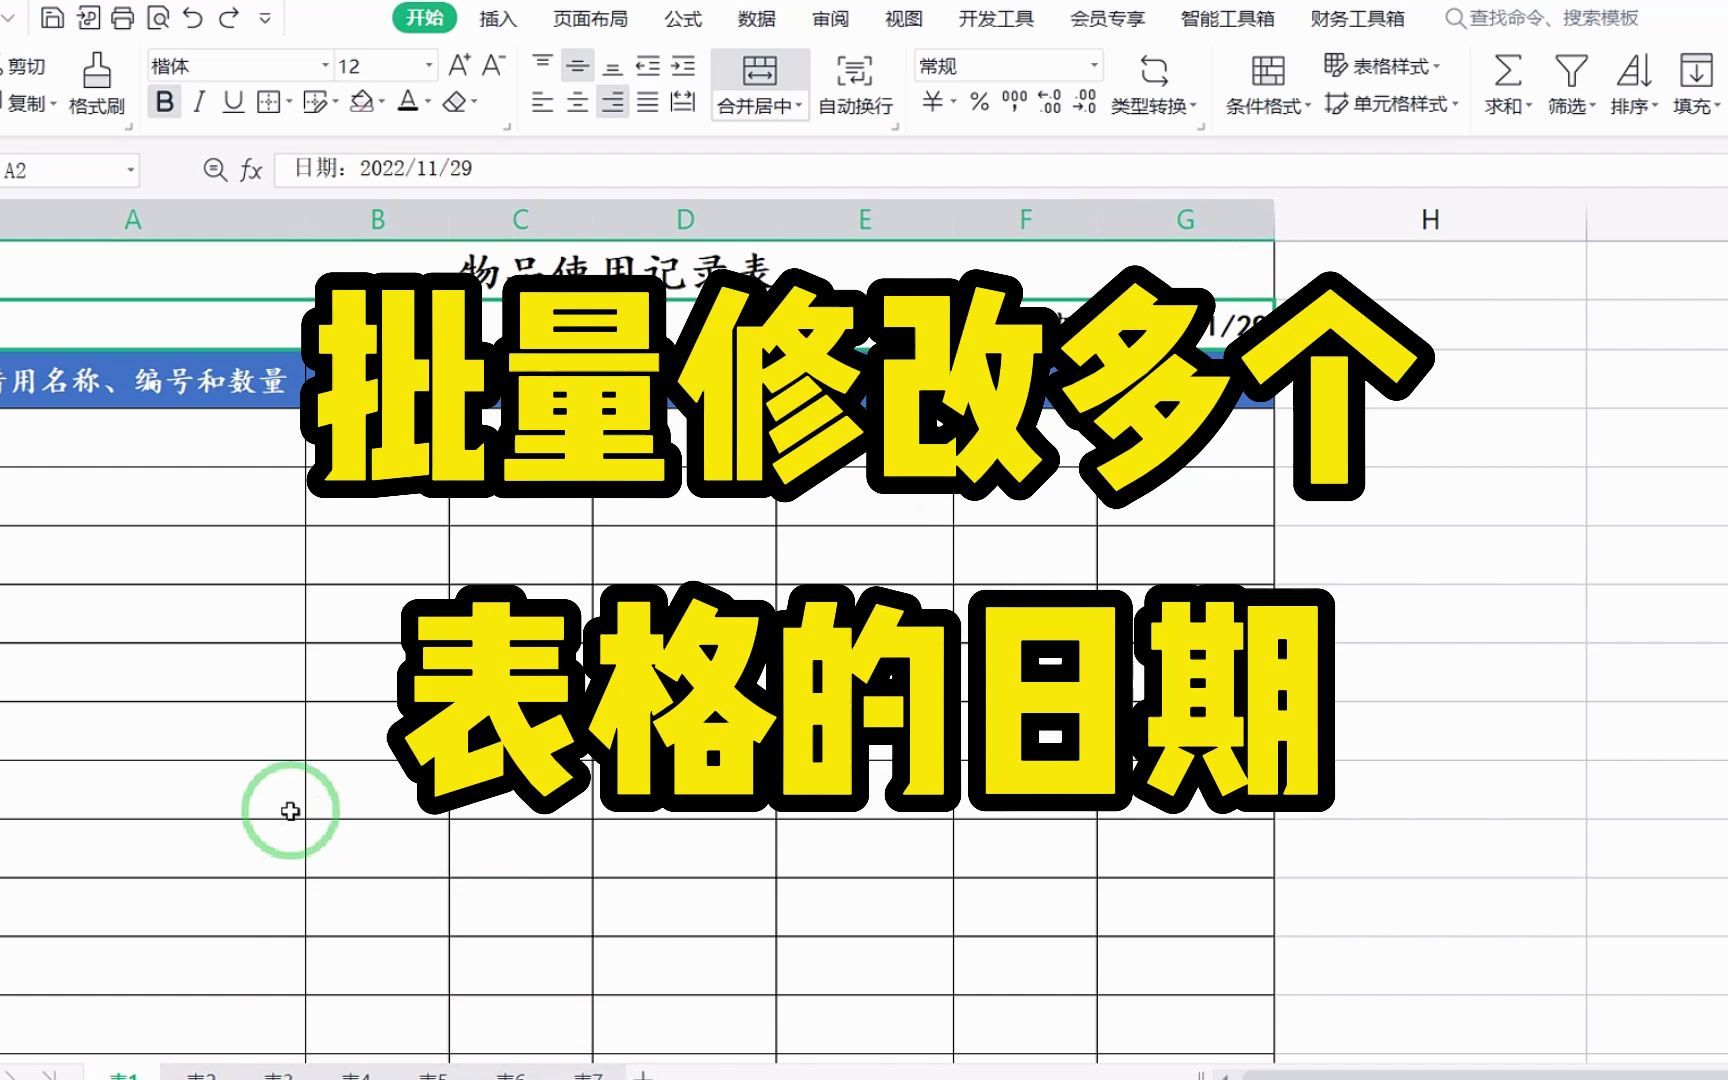Apply the percent style format
The width and height of the screenshot is (1728, 1080).
pos(979,102)
